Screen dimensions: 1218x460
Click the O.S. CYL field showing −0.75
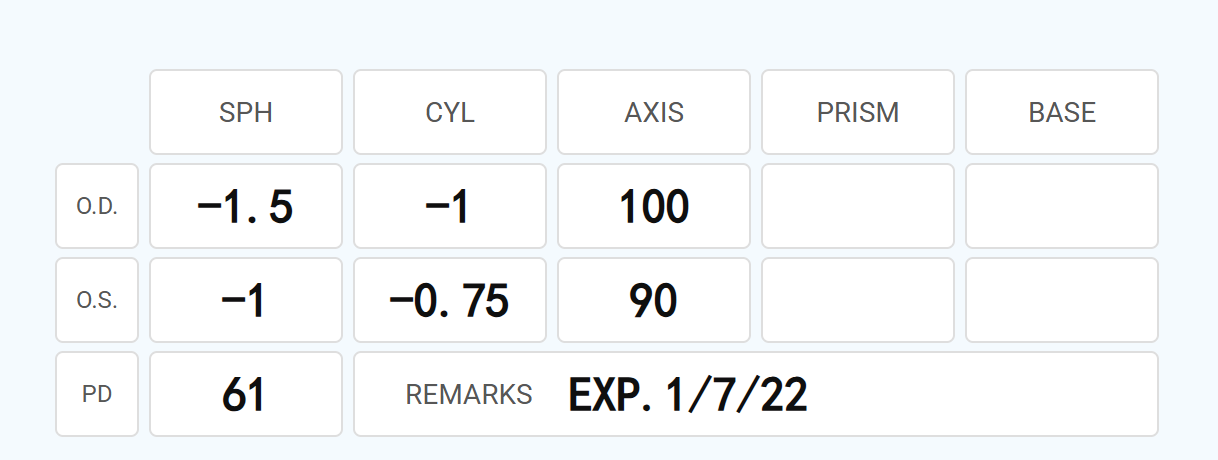(x=450, y=300)
